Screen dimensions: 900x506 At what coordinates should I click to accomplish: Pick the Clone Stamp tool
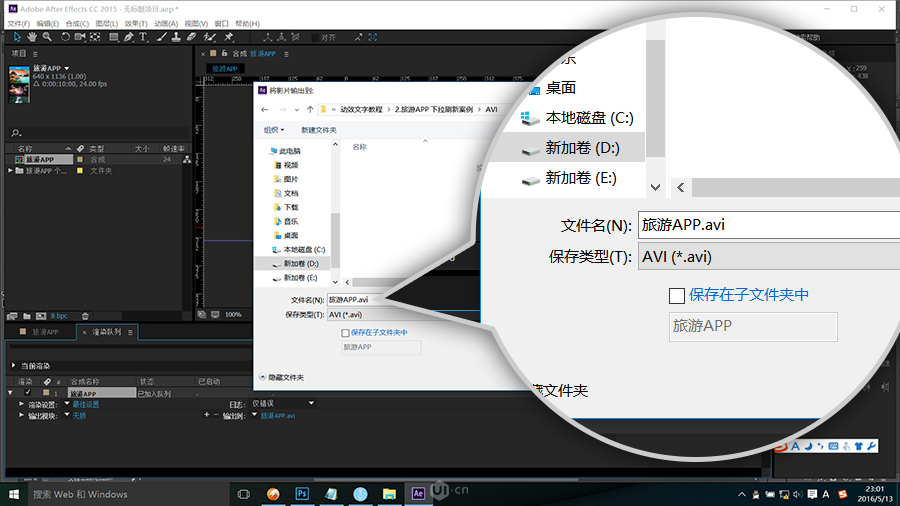point(177,37)
